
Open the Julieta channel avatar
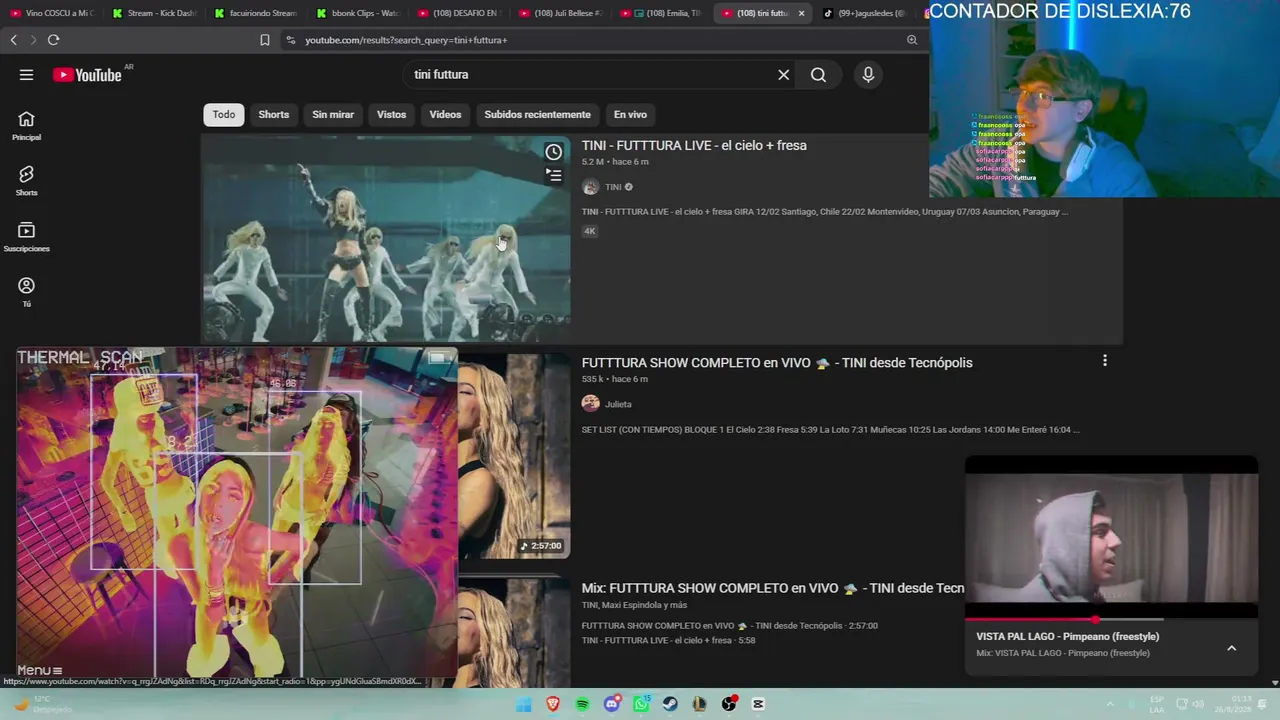[x=591, y=404]
